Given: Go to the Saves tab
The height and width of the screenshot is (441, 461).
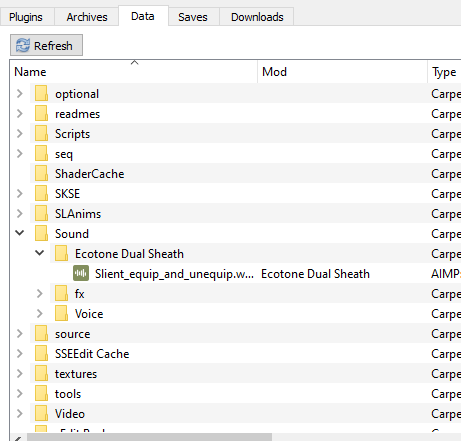Looking at the screenshot, I should point(193,17).
